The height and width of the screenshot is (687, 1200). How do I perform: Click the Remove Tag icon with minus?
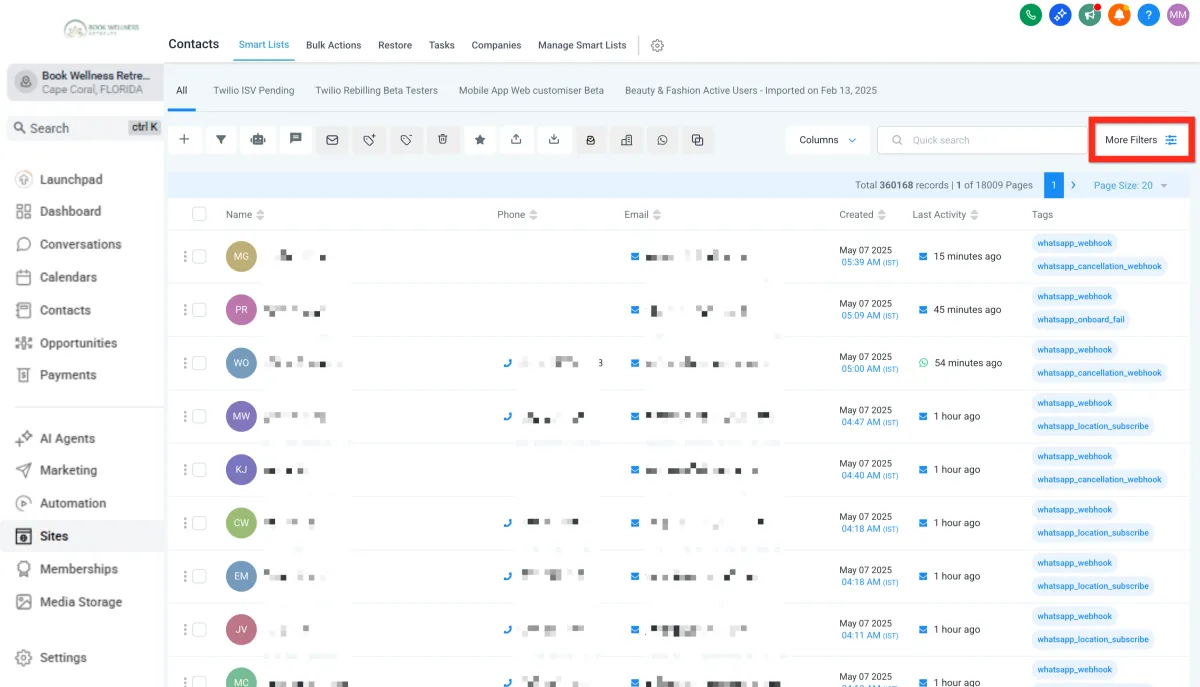[406, 140]
